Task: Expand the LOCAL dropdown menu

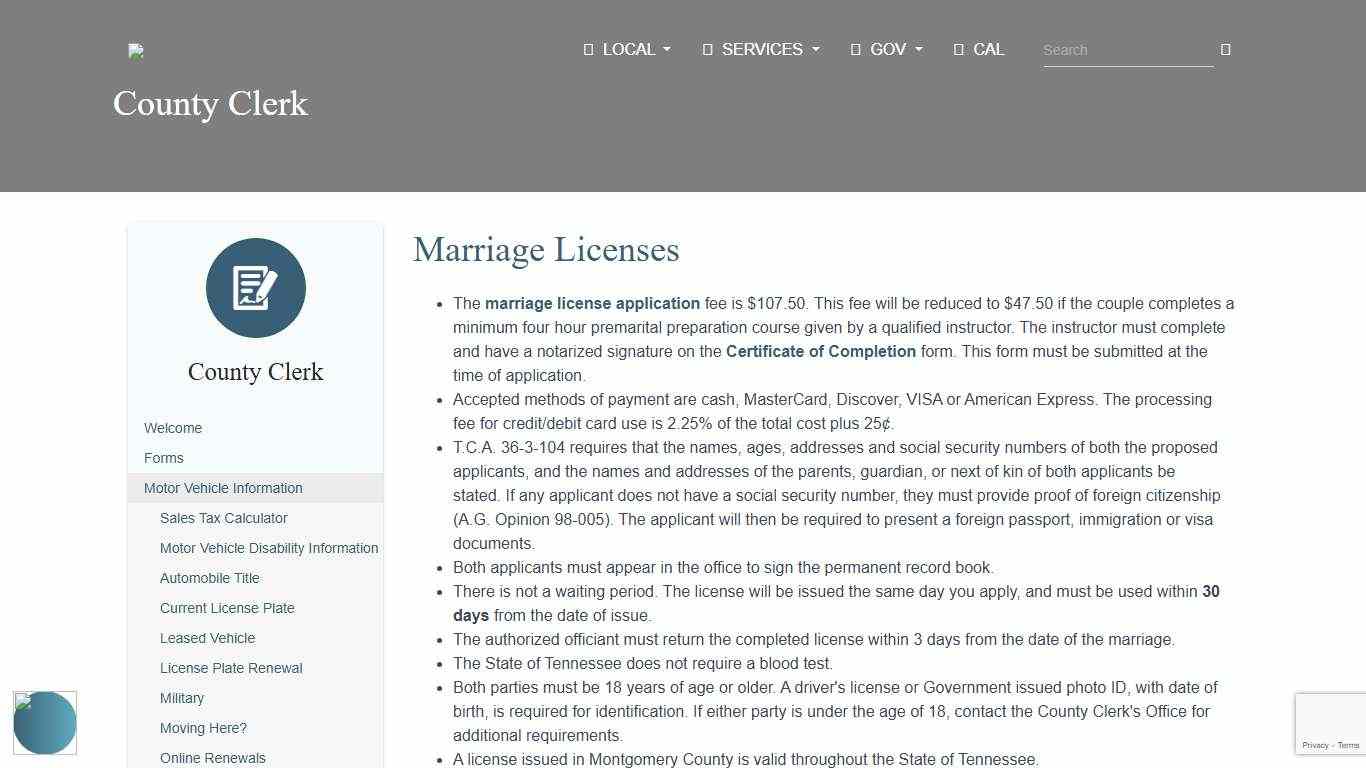Action: [628, 49]
